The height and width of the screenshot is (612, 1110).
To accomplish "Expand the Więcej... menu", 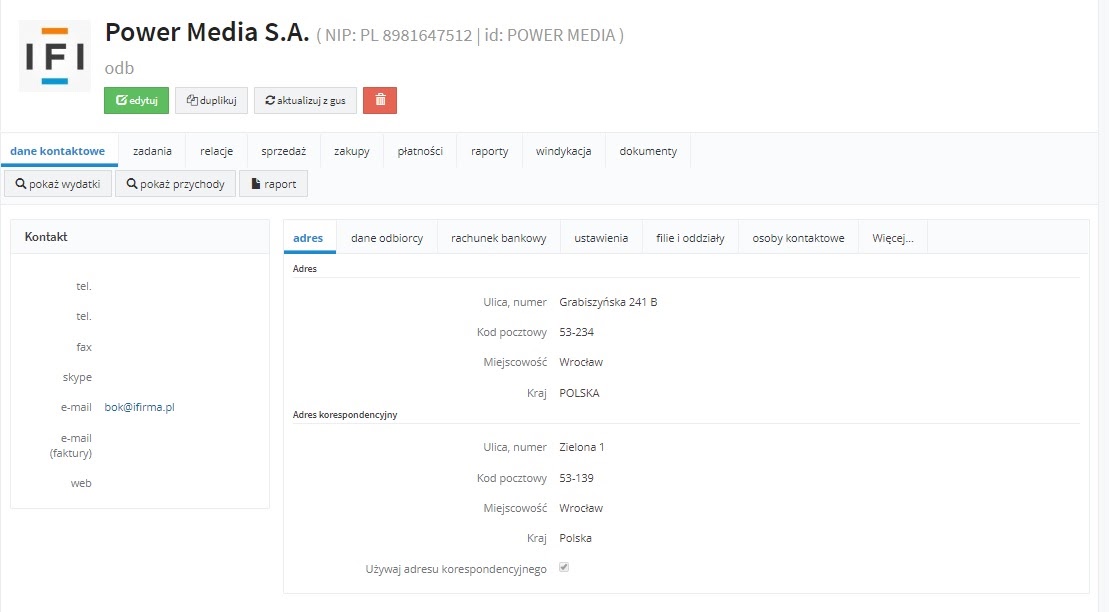I will (893, 238).
